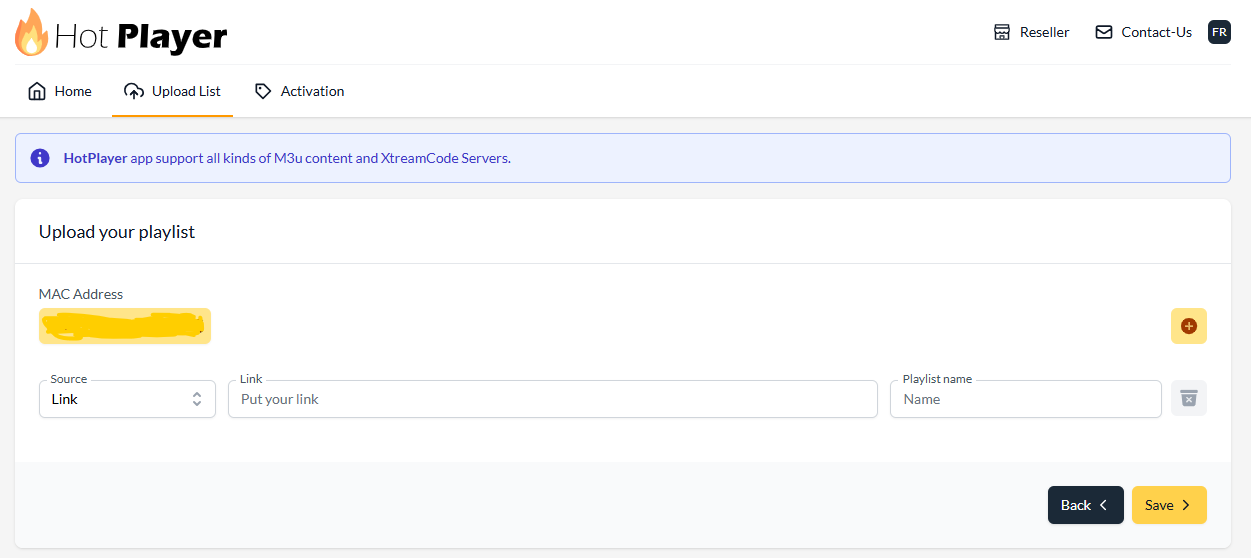Focus the Link input field
Screen dimensions: 1251x558
[x=553, y=399]
